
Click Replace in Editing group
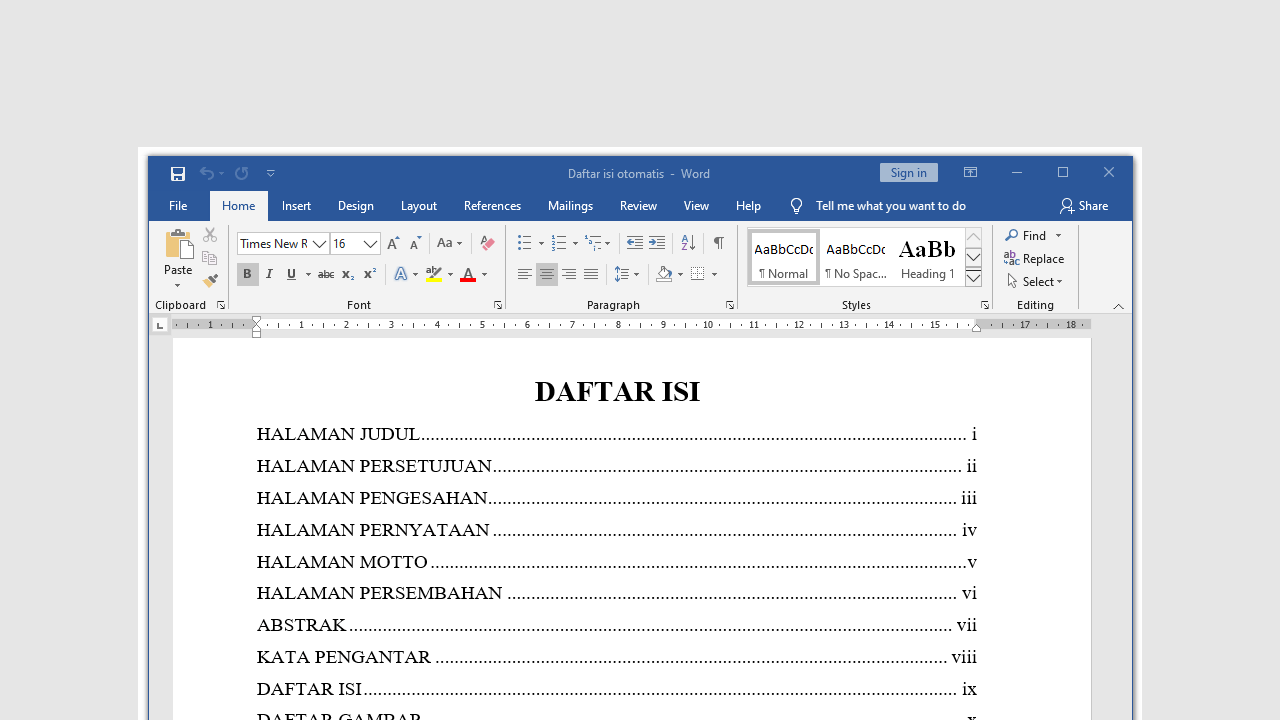(1035, 259)
